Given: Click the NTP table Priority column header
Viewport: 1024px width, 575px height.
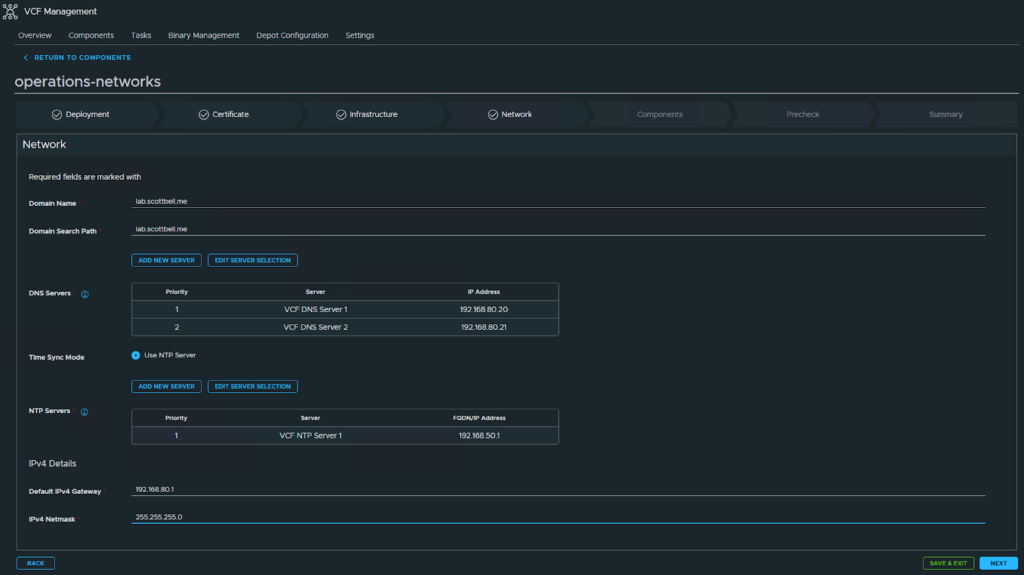Looking at the screenshot, I should coord(176,418).
